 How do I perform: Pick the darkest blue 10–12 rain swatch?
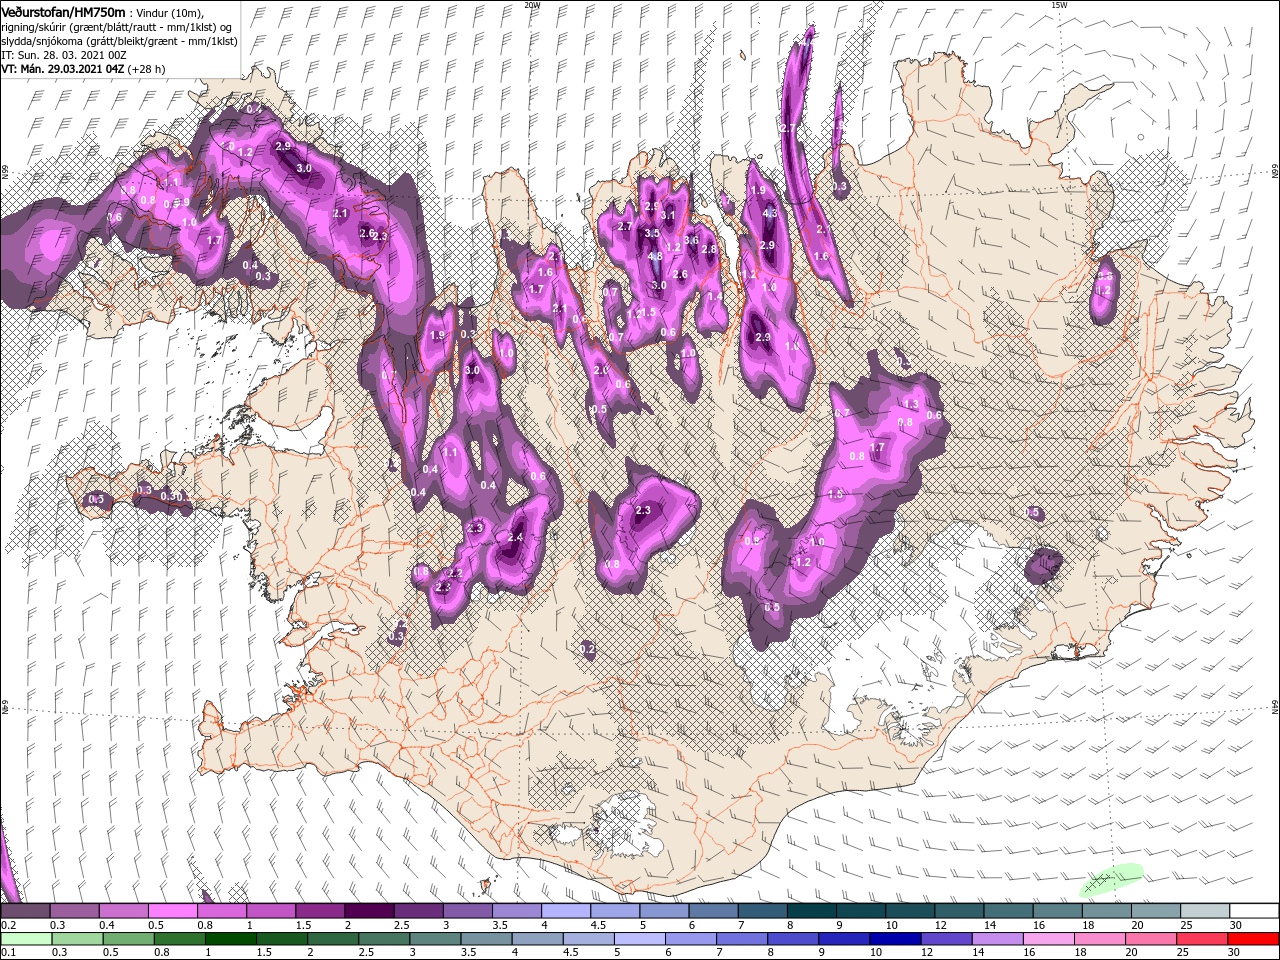895,939
